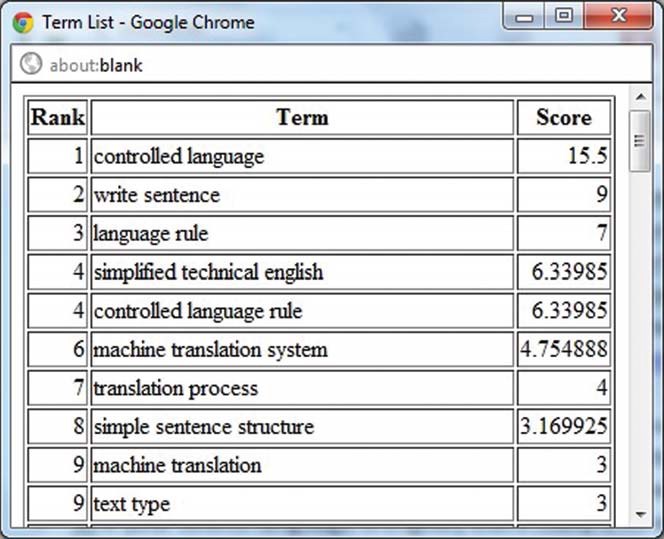Click the Score column header

pos(564,117)
